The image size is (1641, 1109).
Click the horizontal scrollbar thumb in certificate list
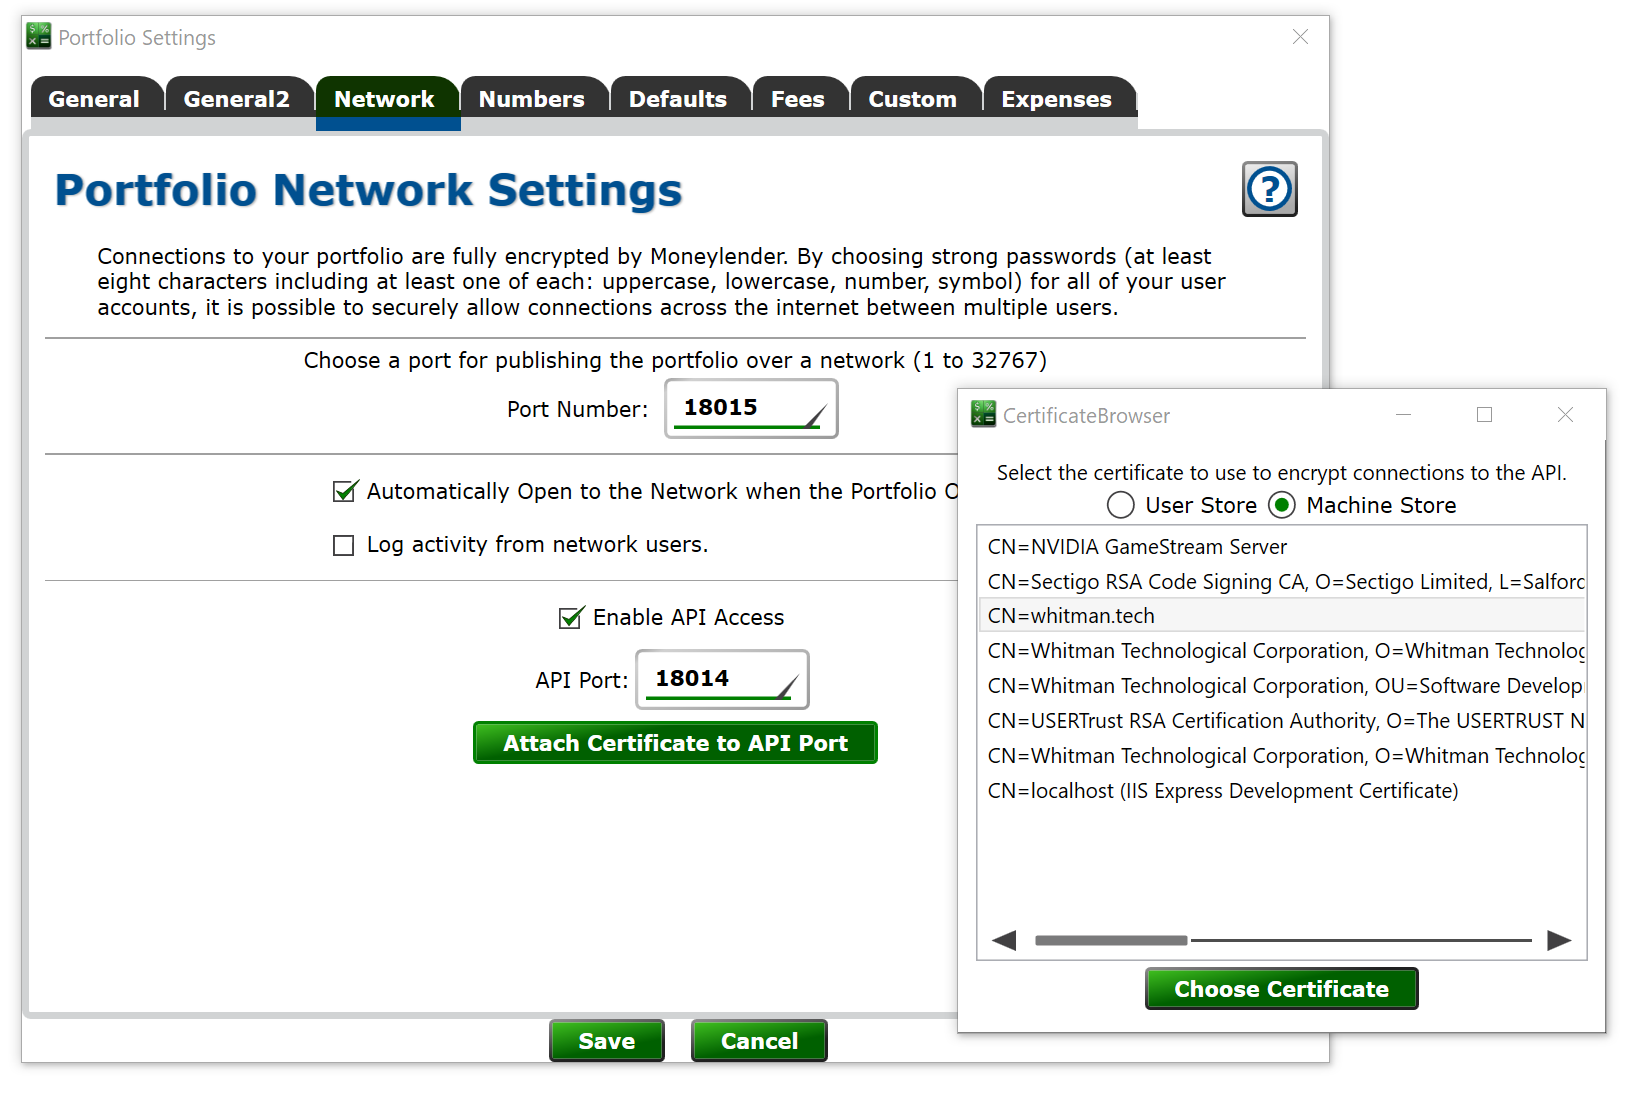[1111, 940]
